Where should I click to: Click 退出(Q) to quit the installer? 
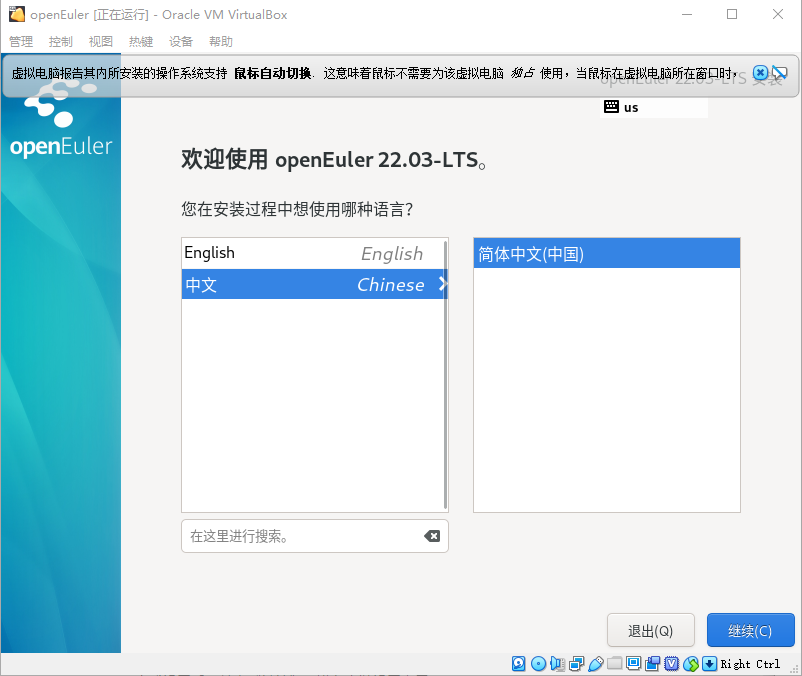click(651, 630)
